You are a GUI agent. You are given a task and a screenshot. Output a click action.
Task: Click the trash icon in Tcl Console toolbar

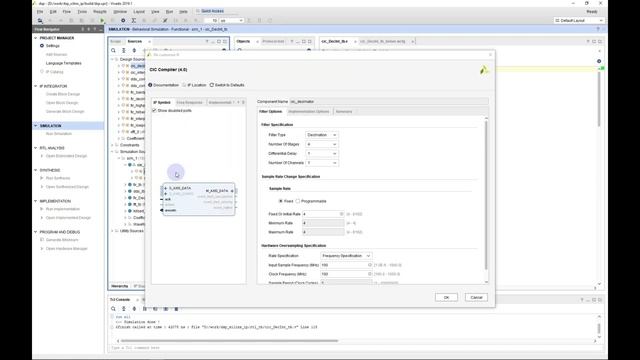[176, 309]
